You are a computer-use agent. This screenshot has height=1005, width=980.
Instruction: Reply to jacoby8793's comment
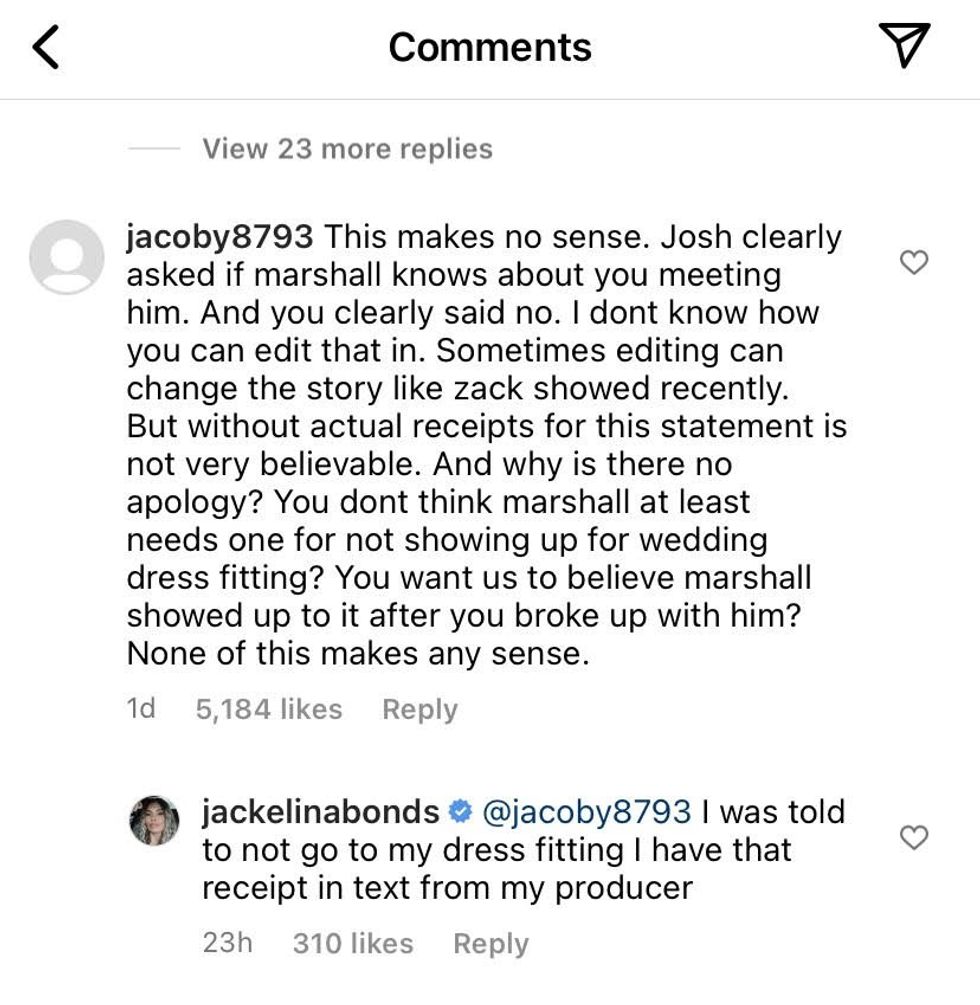[x=420, y=708]
